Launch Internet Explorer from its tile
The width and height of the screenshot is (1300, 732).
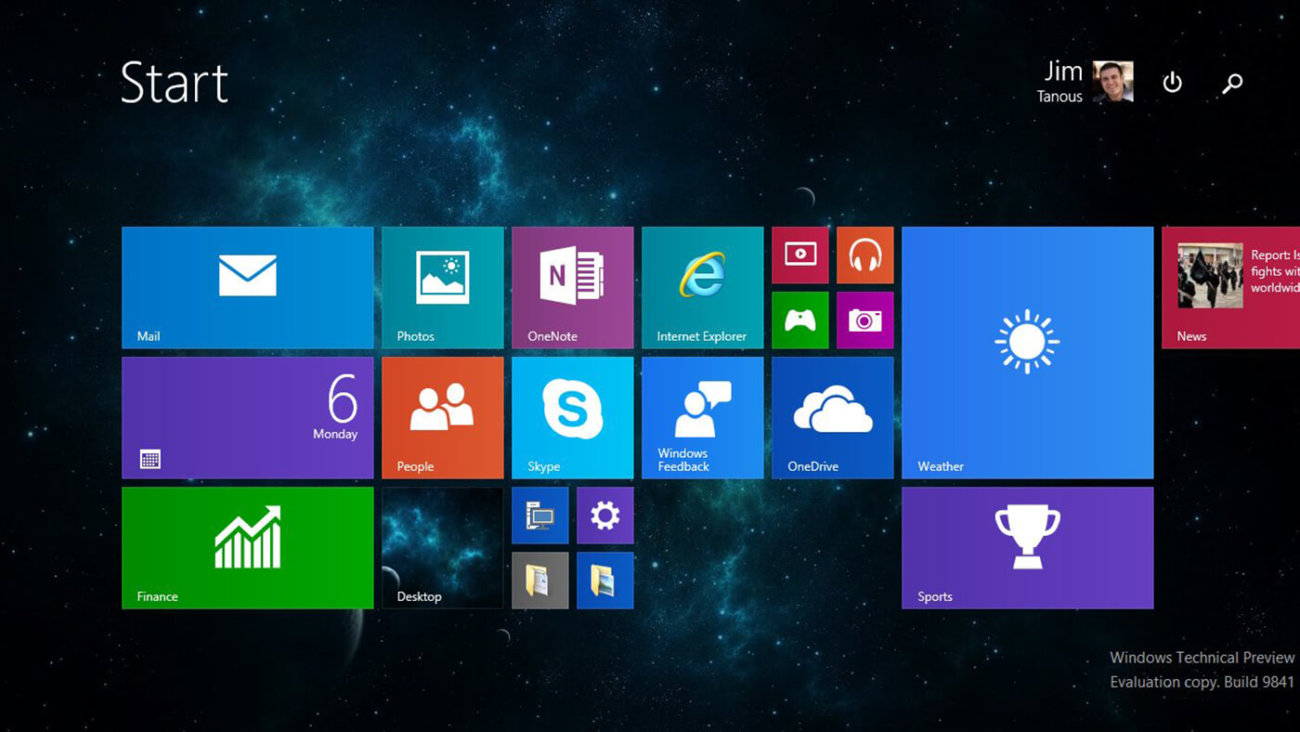click(701, 287)
